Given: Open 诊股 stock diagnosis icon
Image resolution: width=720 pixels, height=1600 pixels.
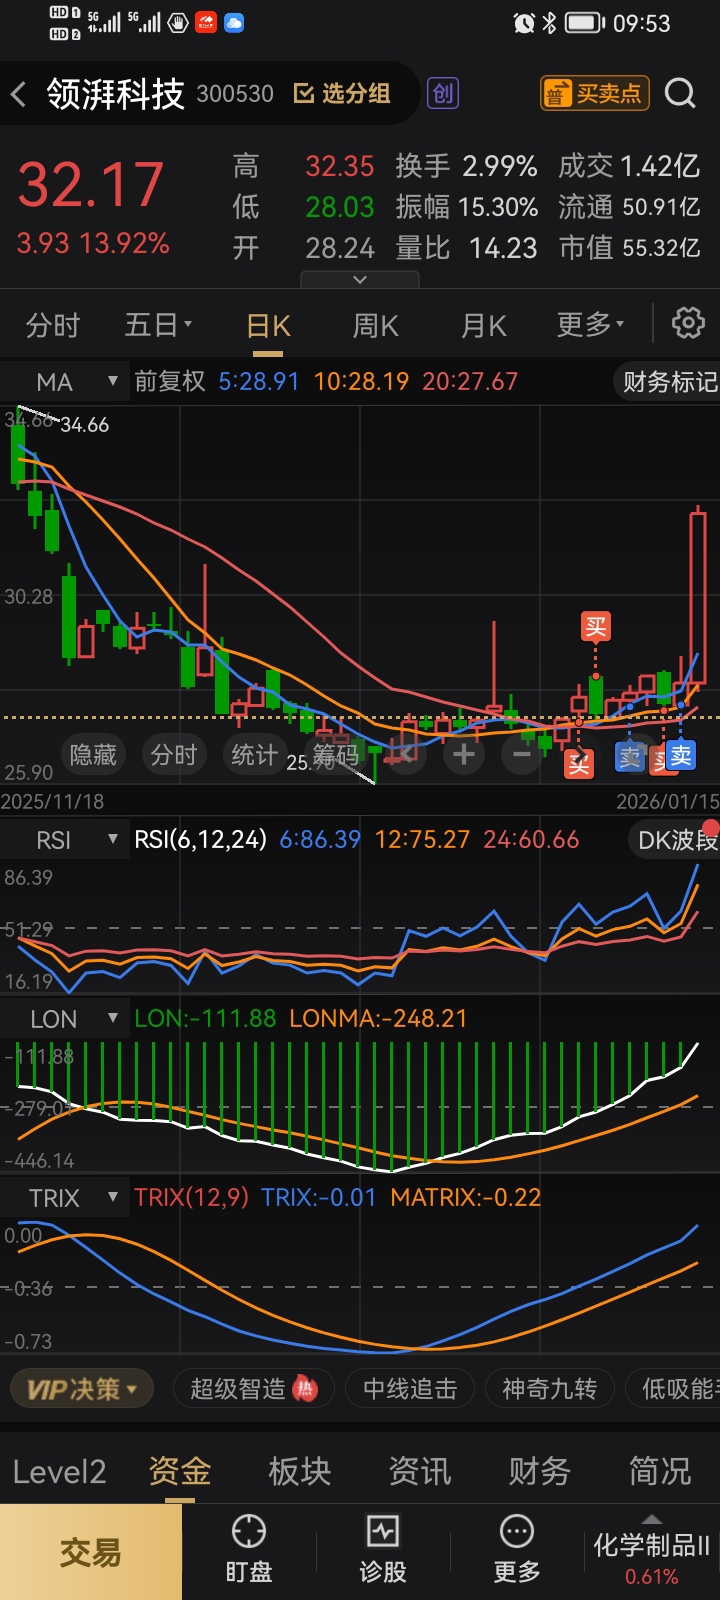Looking at the screenshot, I should click(x=383, y=1550).
